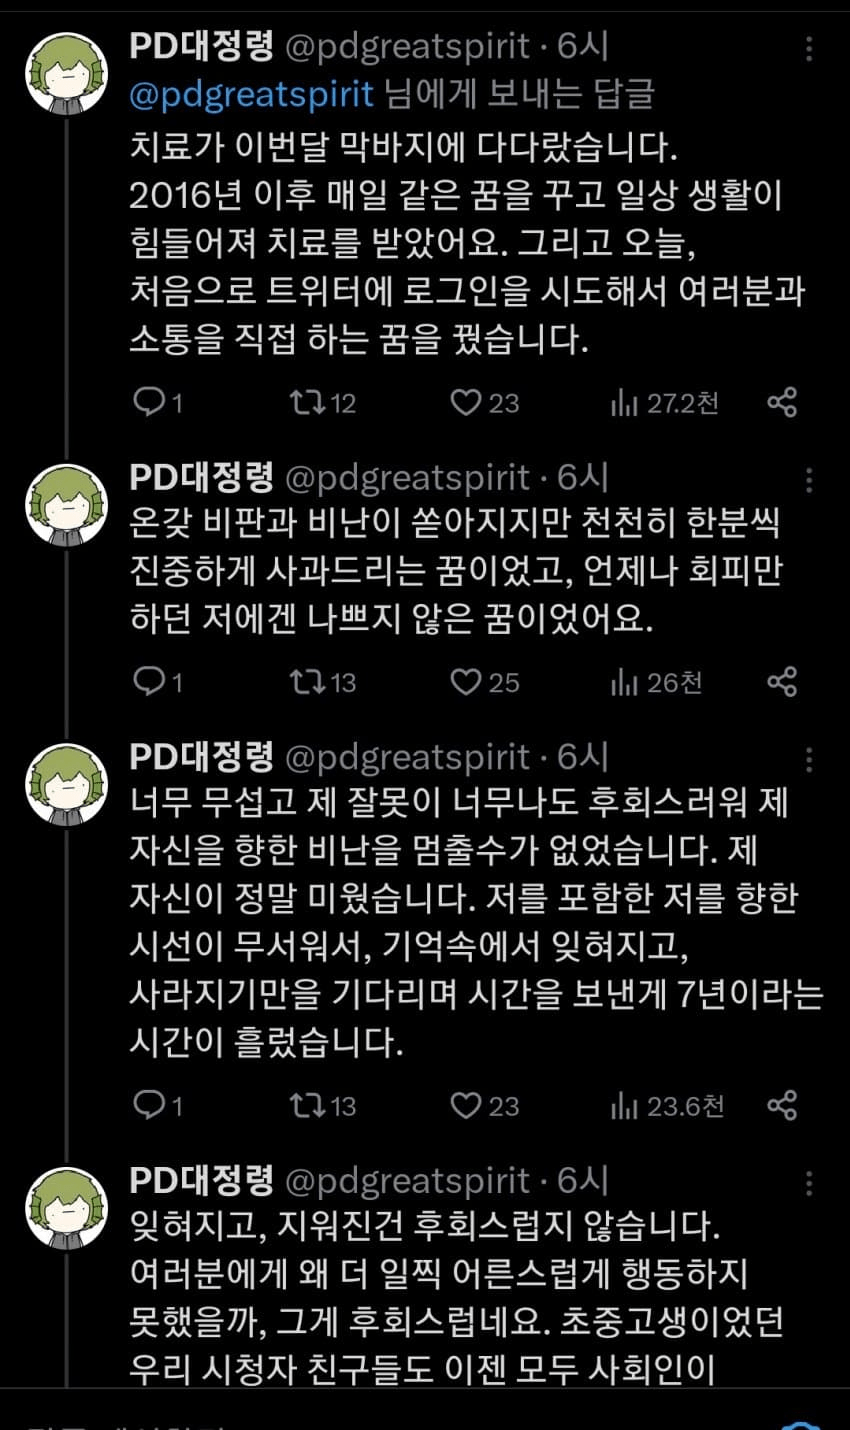
Task: Retweet the tweet showing 12 retweets
Action: 322,403
